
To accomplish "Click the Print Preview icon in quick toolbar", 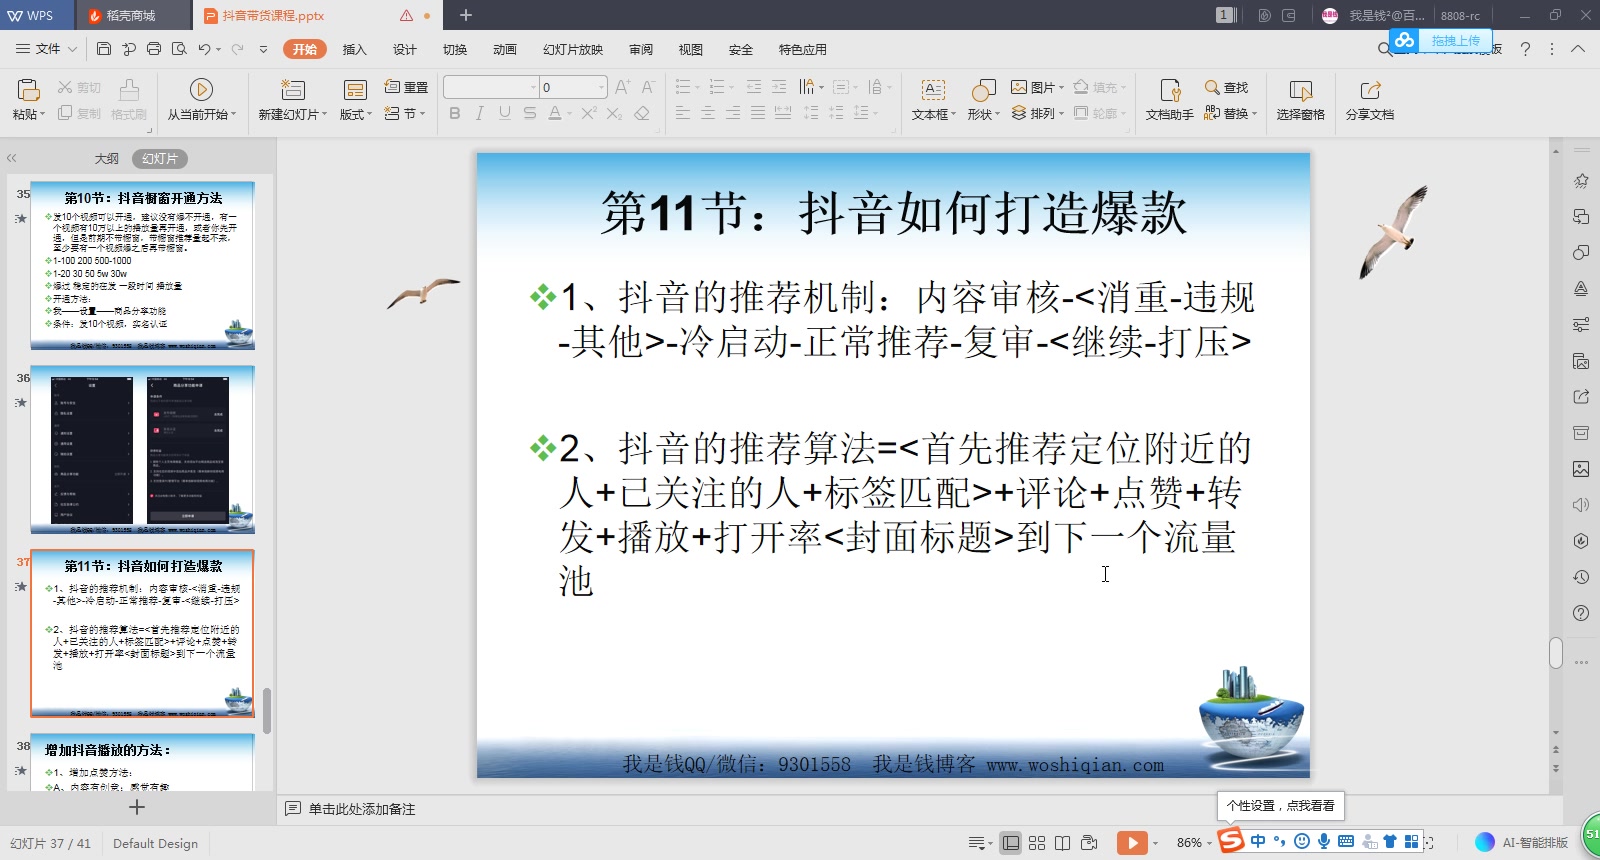I will (179, 48).
